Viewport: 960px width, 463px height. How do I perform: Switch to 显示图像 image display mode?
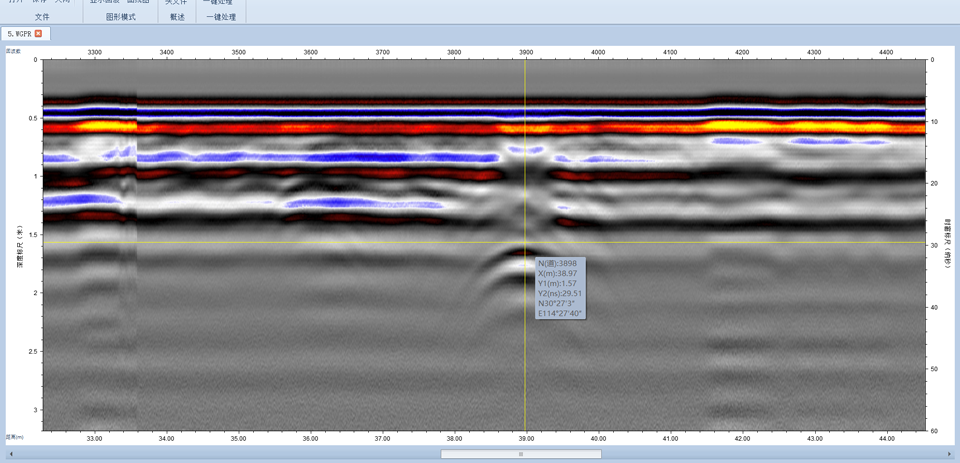coord(106,2)
